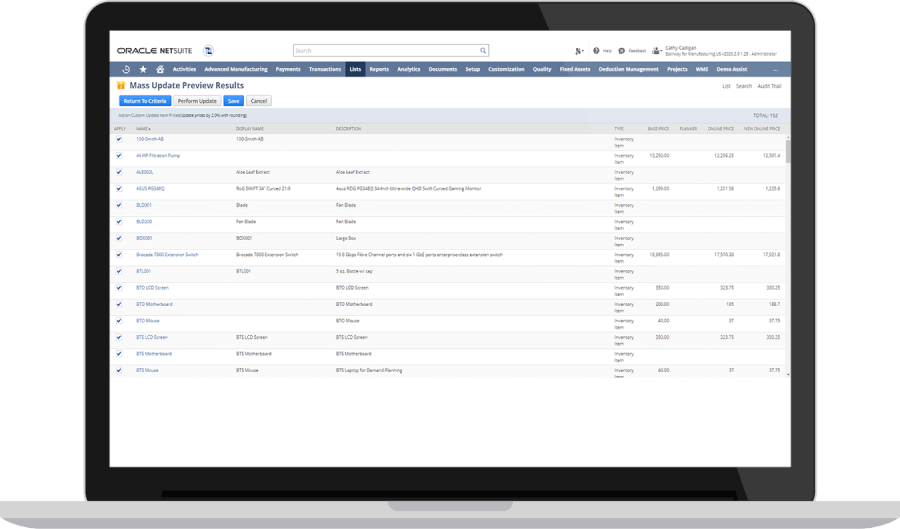Open the Audit Trail link

[x=769, y=86]
